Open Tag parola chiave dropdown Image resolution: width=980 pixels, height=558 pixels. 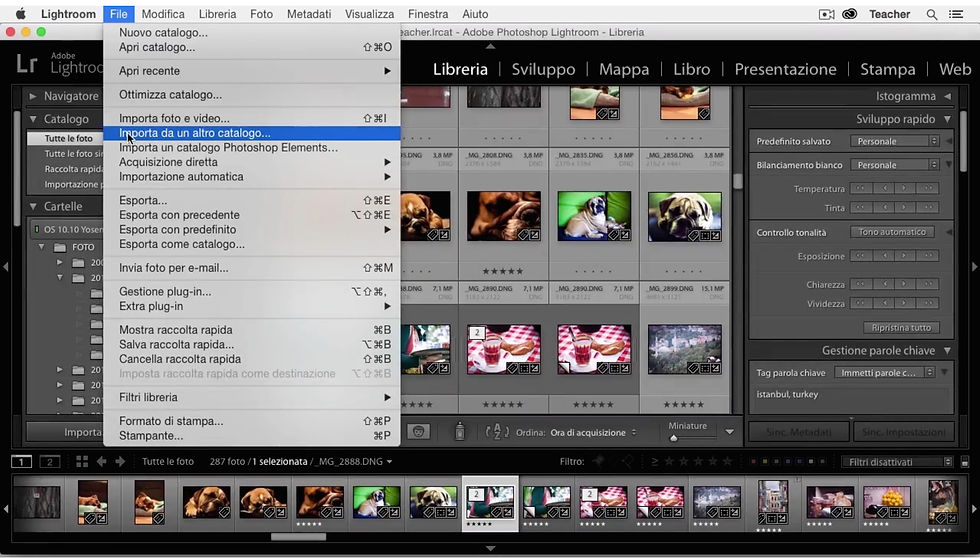(884, 372)
